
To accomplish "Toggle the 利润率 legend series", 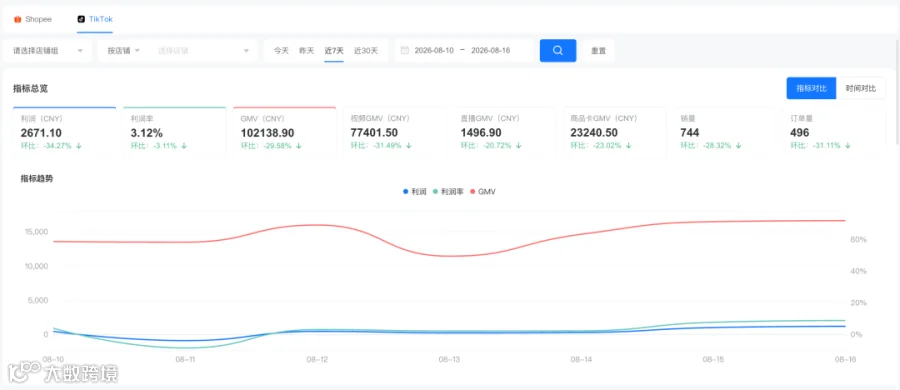I will [448, 192].
